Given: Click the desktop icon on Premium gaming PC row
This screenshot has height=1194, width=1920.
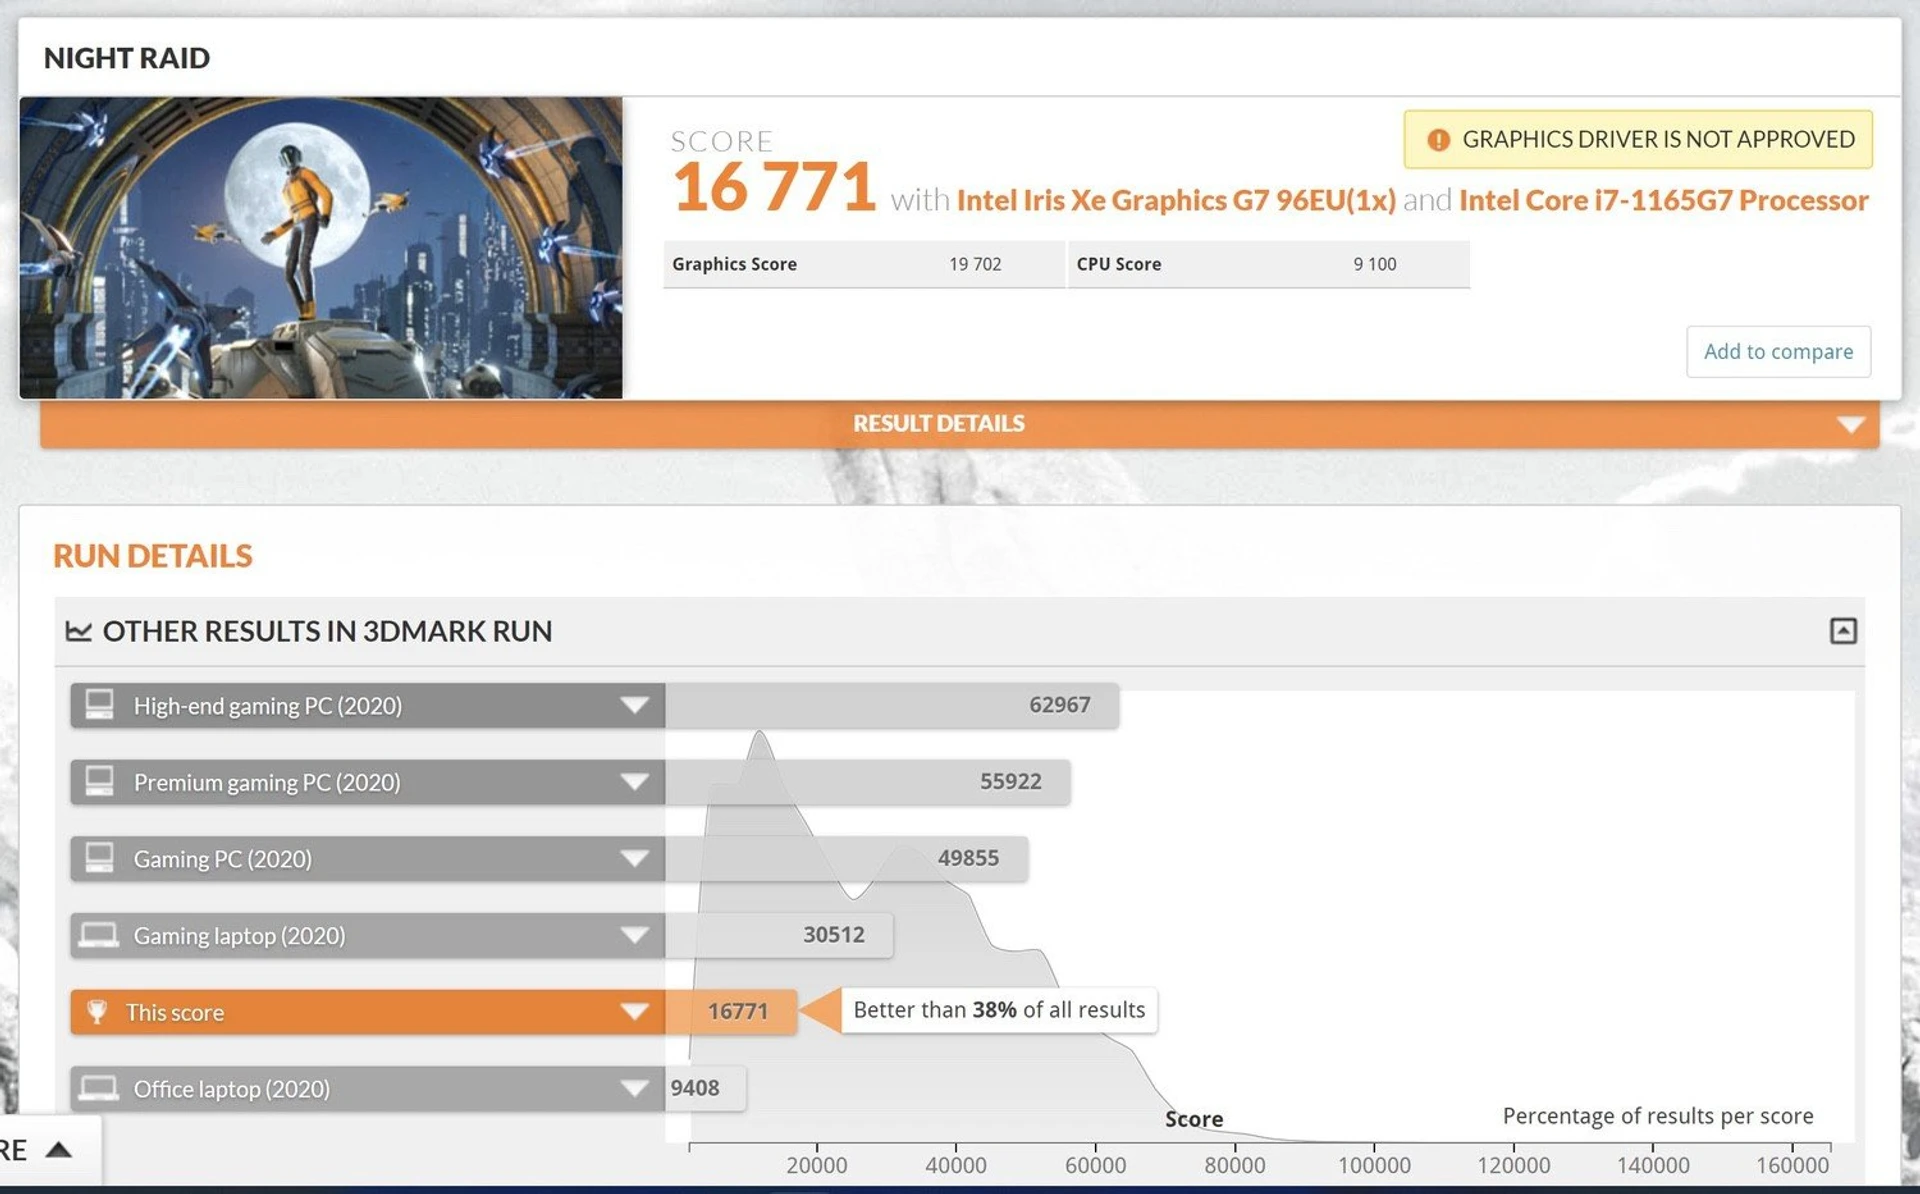Looking at the screenshot, I should click(99, 780).
